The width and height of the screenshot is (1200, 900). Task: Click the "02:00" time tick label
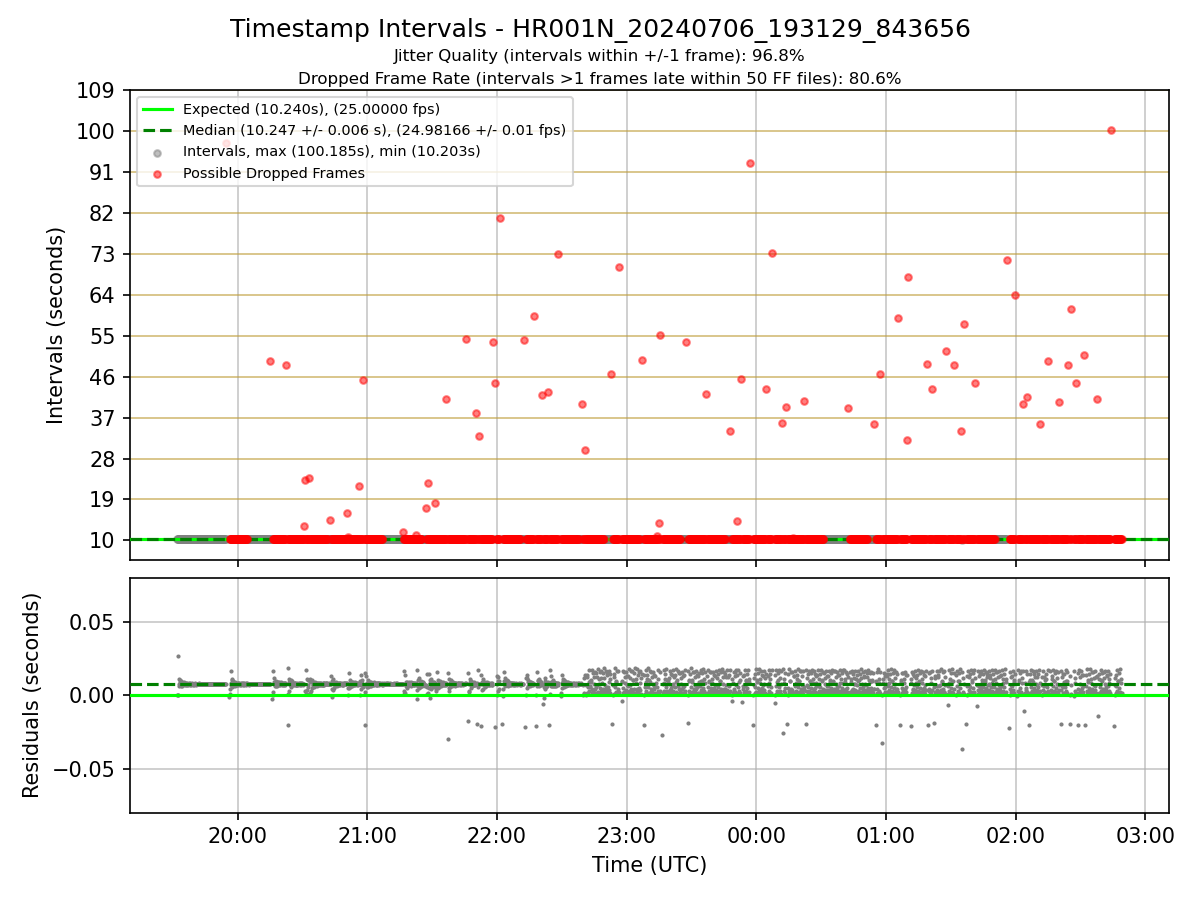tap(1016, 836)
